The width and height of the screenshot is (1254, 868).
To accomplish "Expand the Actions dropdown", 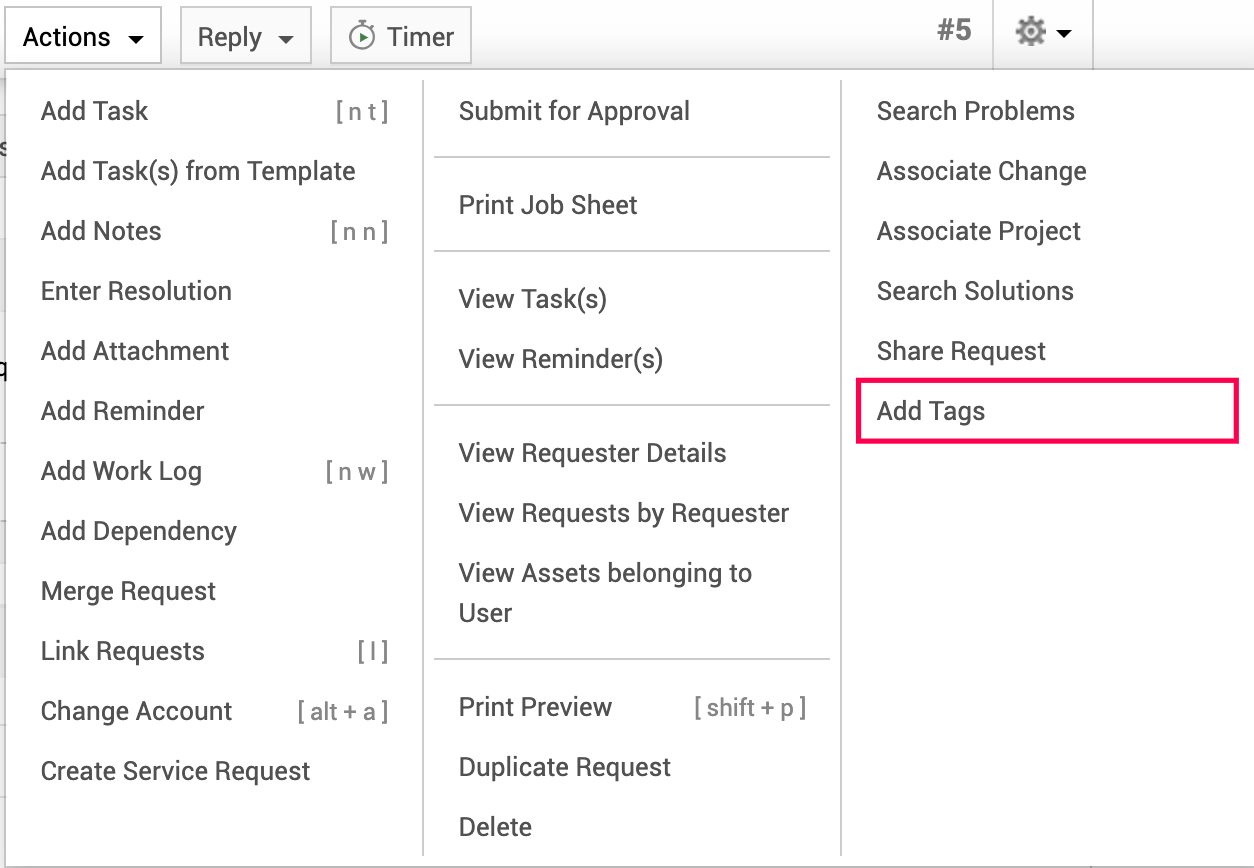I will [82, 35].
